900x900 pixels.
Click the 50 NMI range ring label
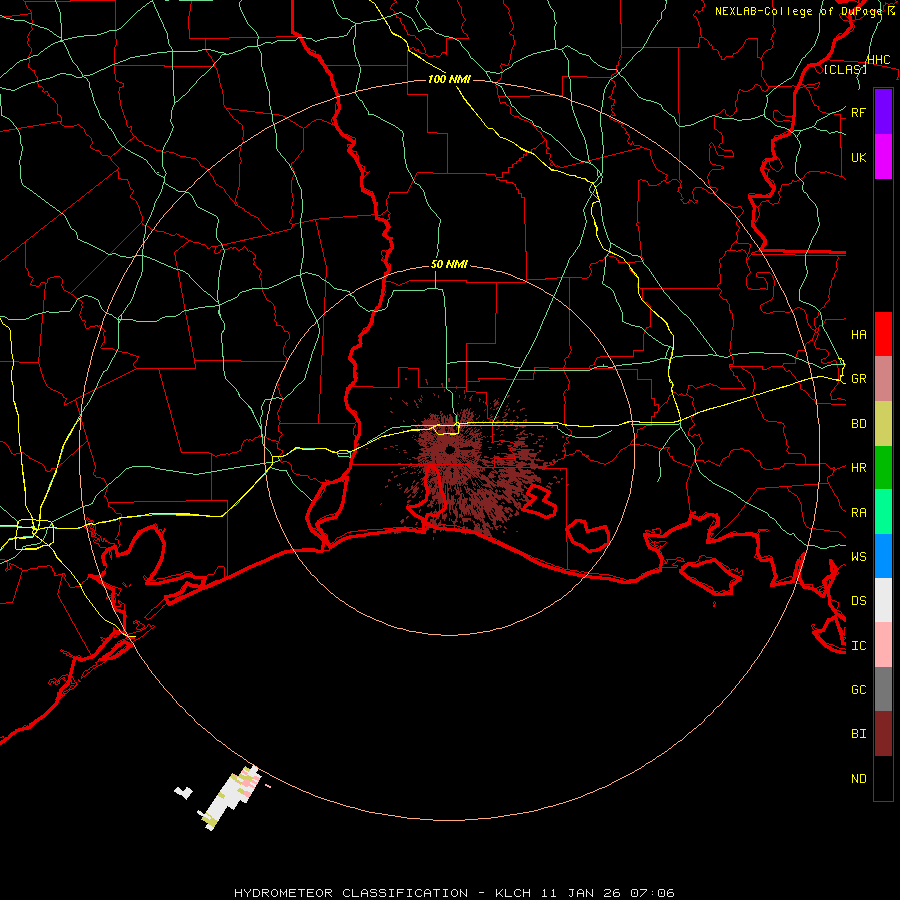pos(449,264)
